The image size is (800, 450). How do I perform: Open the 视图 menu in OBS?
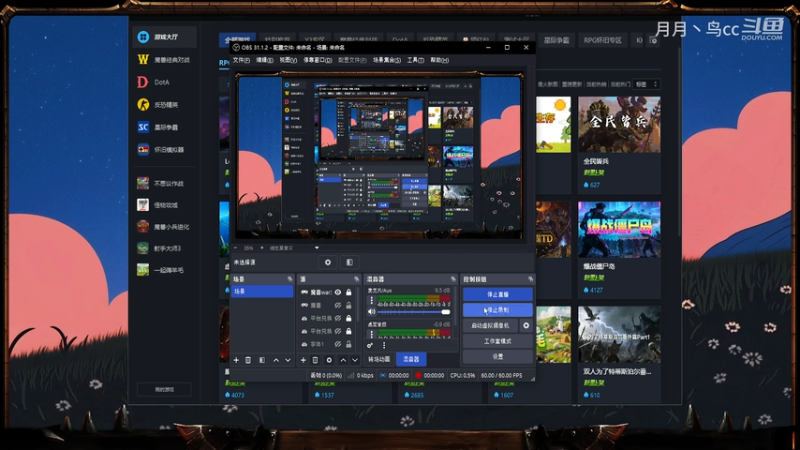coord(288,60)
